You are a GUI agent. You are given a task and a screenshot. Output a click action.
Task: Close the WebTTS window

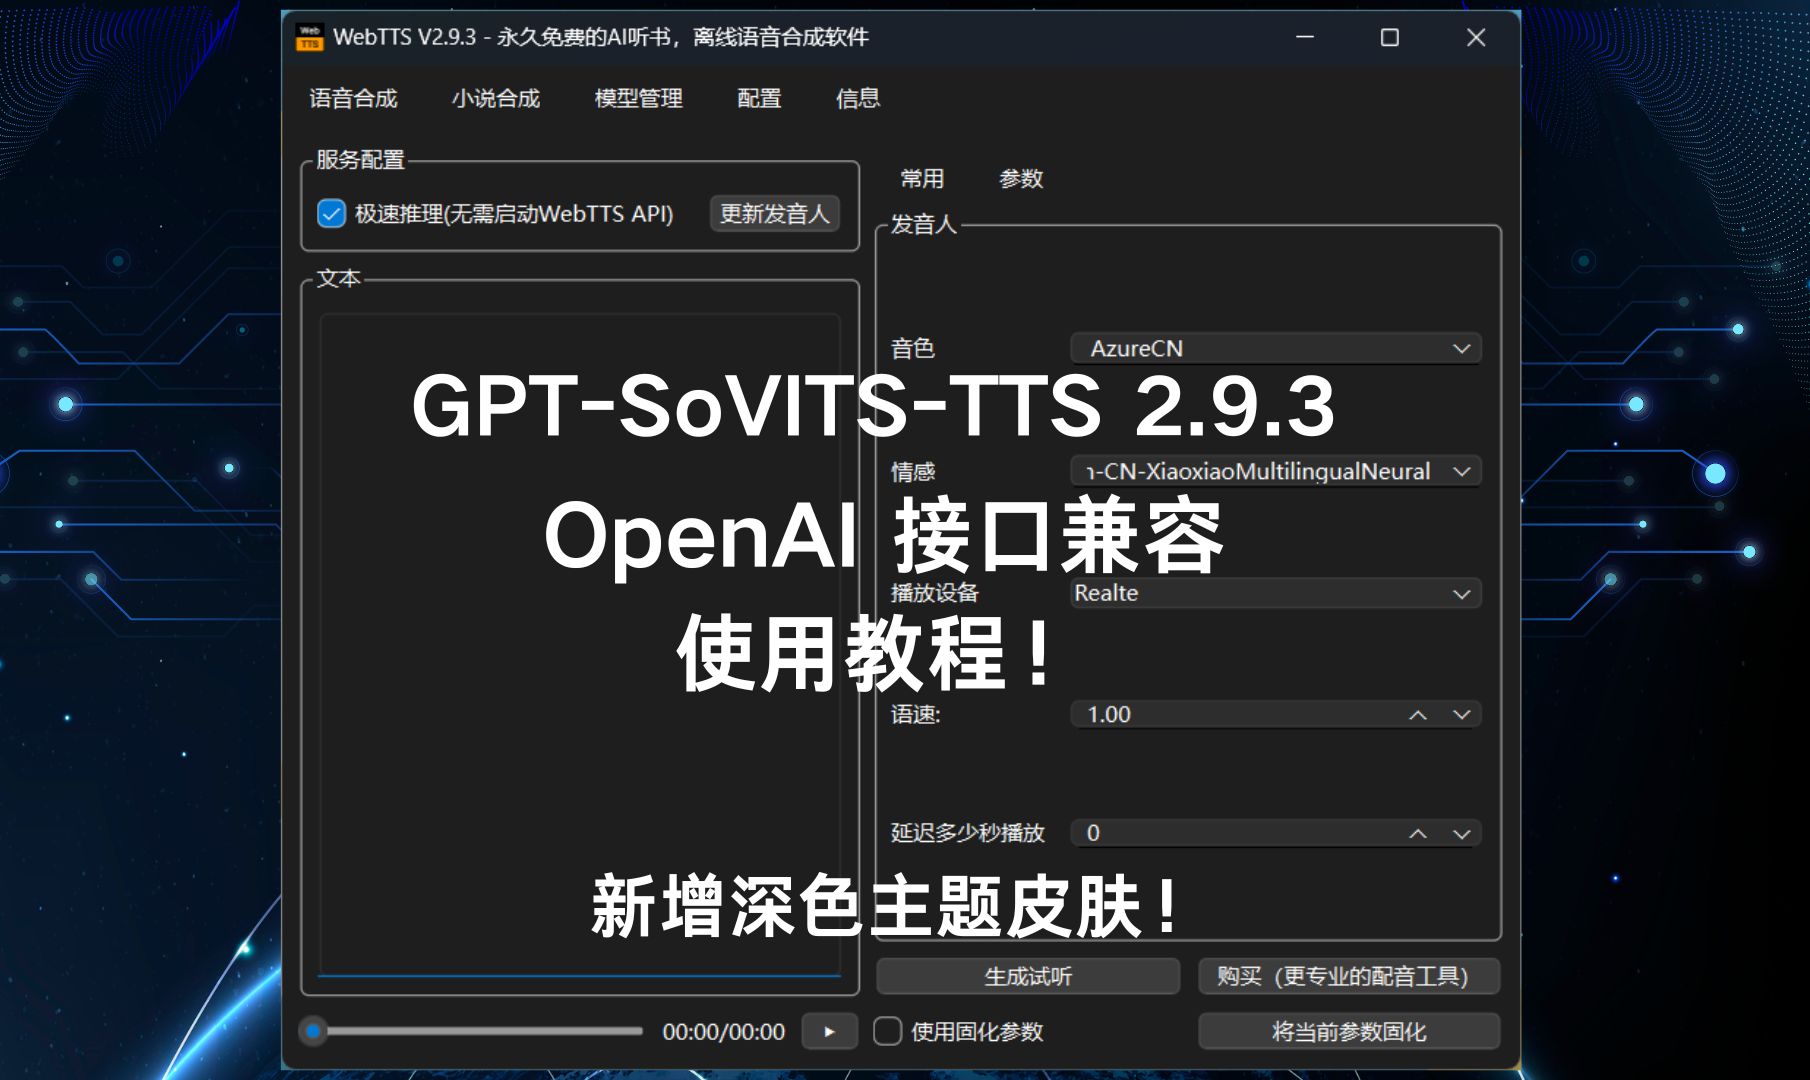coord(1476,37)
